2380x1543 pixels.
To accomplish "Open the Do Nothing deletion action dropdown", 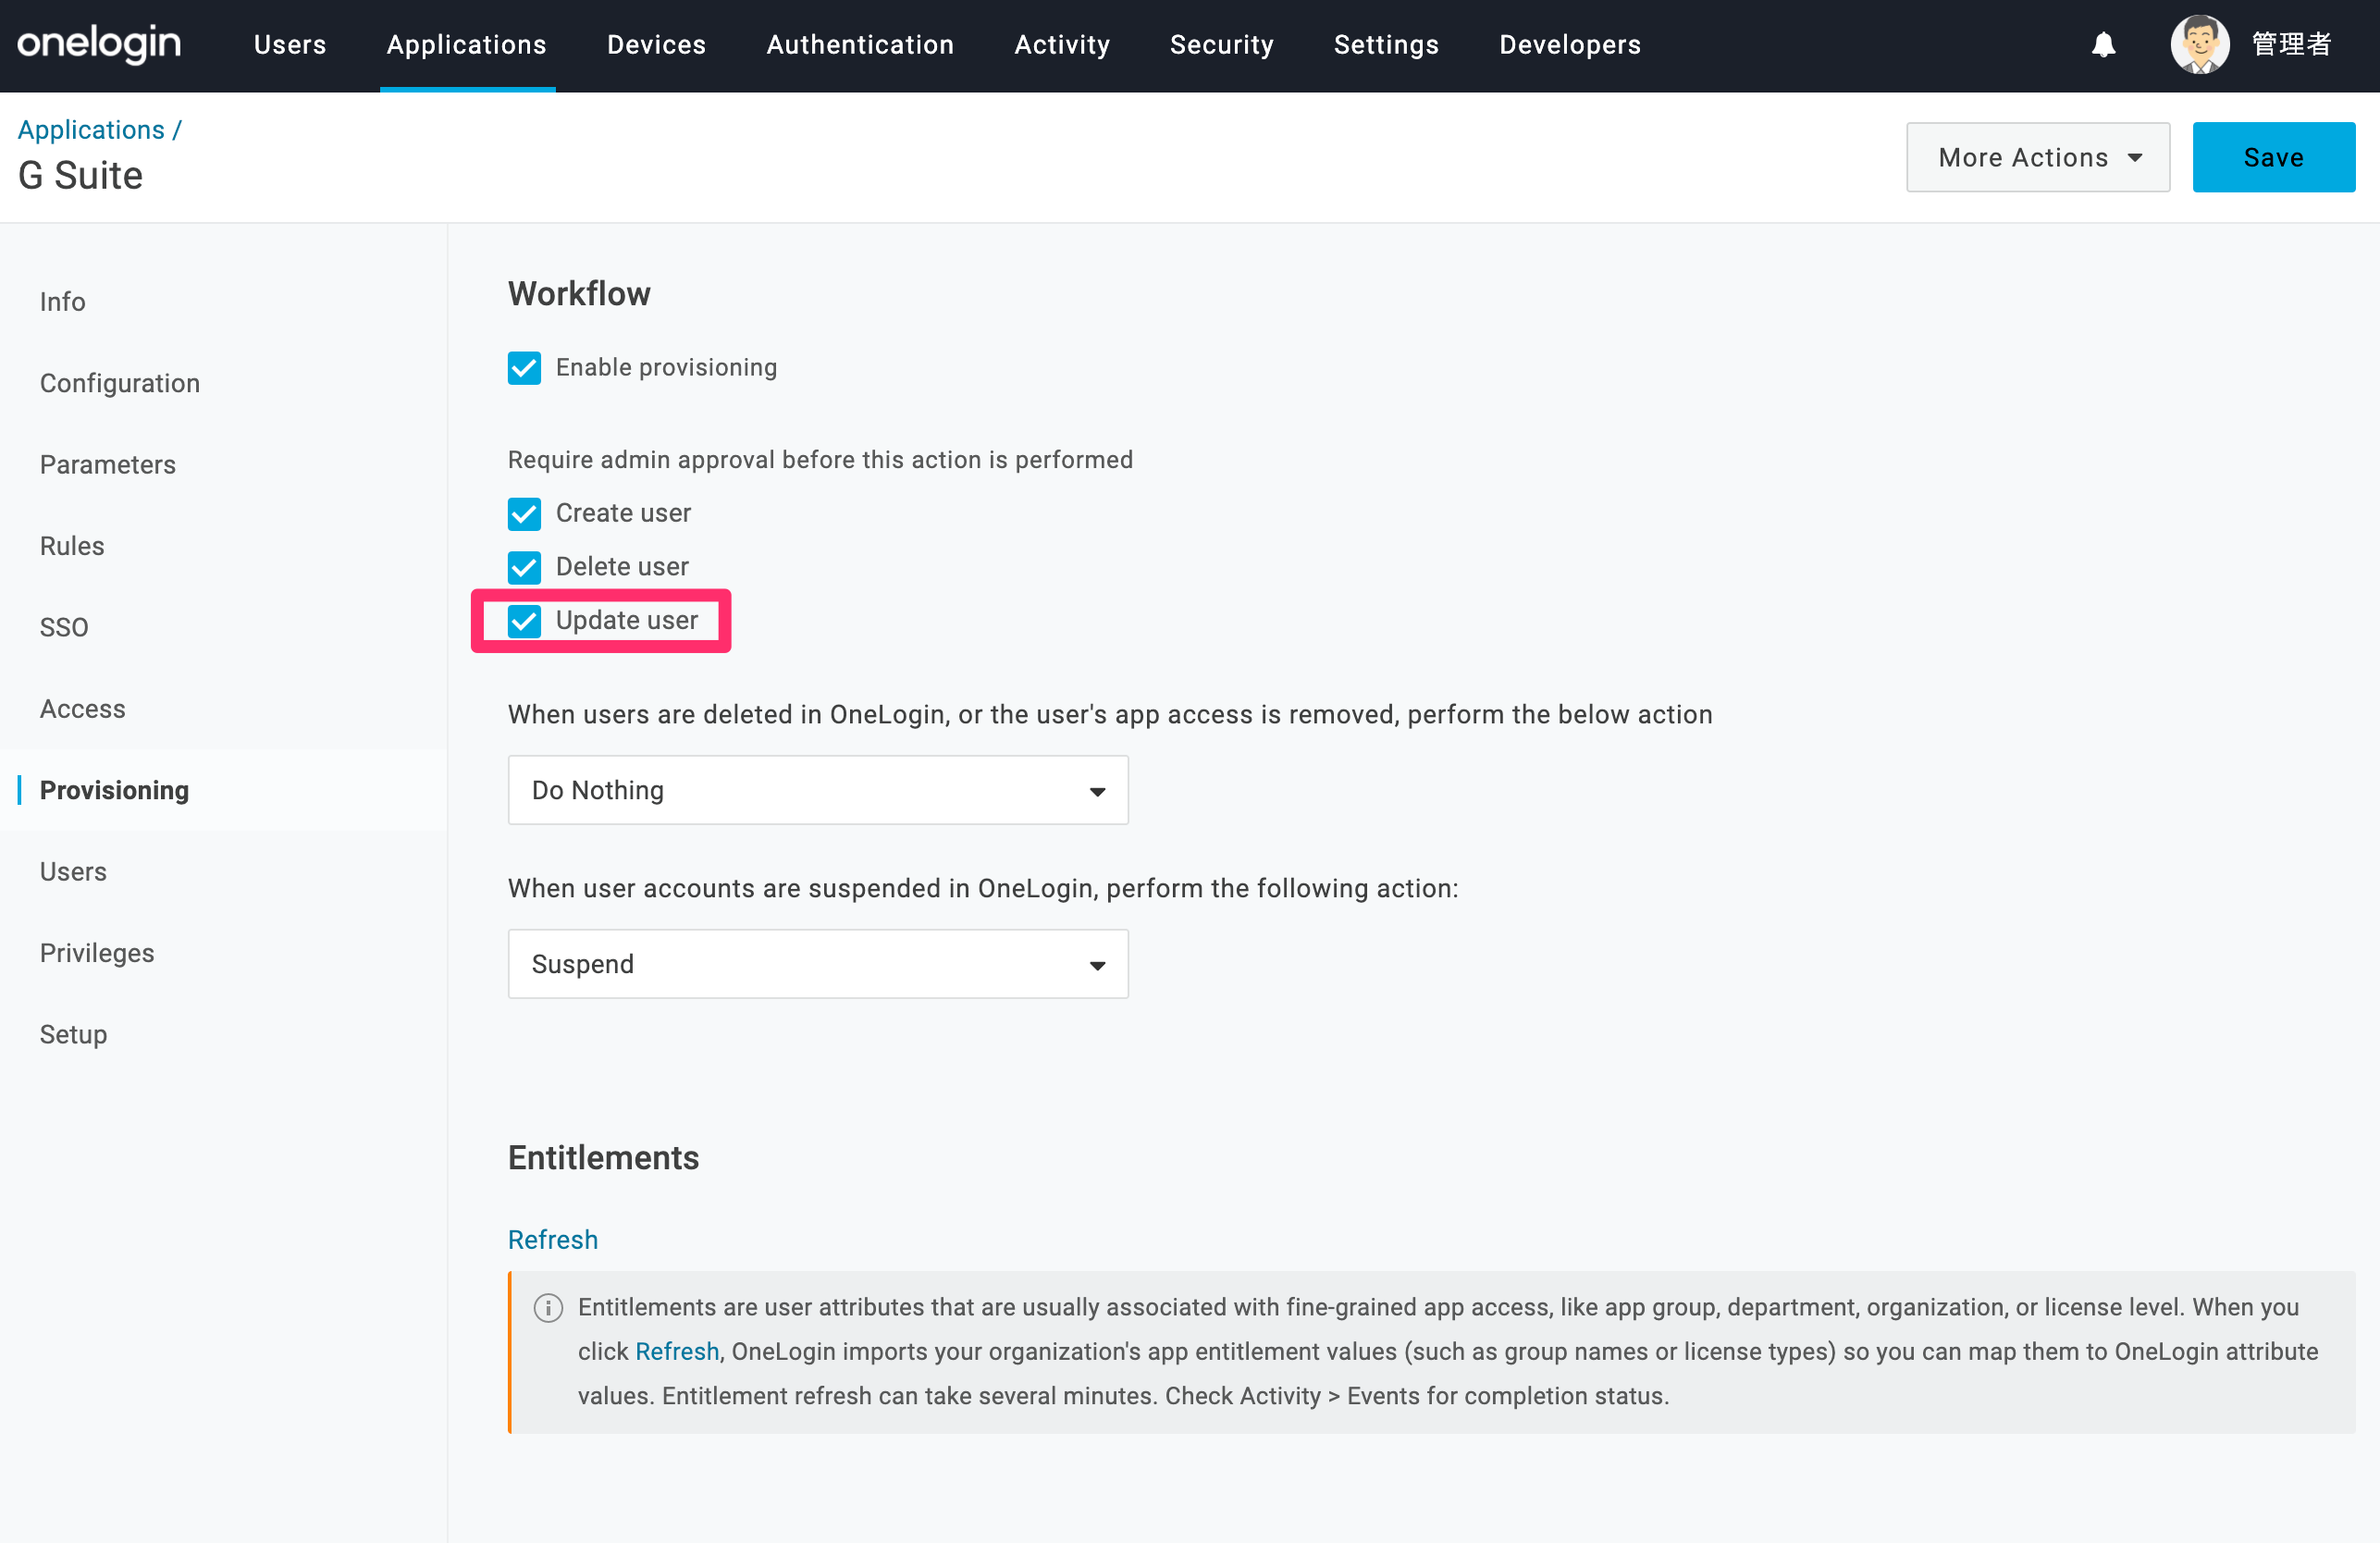I will click(x=818, y=790).
